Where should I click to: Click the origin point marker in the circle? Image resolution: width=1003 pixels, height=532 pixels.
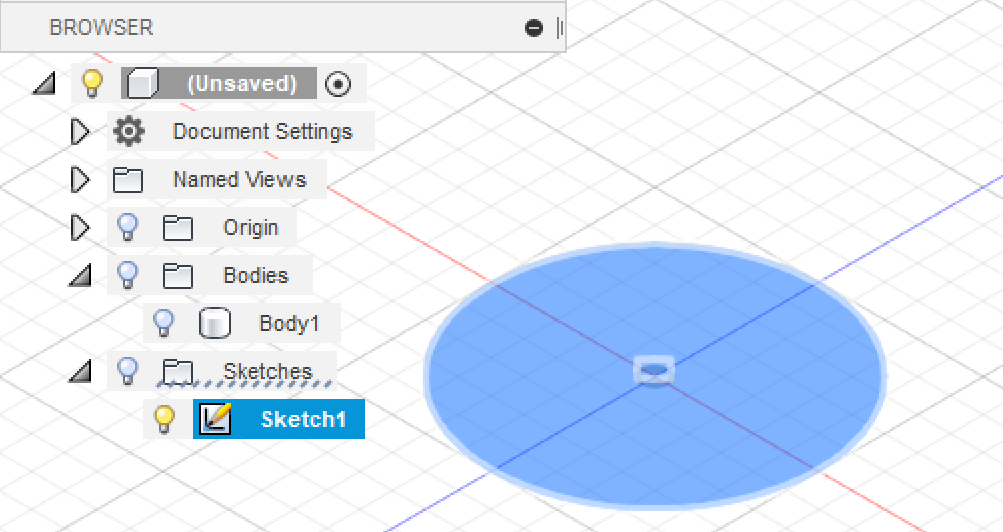click(x=654, y=370)
